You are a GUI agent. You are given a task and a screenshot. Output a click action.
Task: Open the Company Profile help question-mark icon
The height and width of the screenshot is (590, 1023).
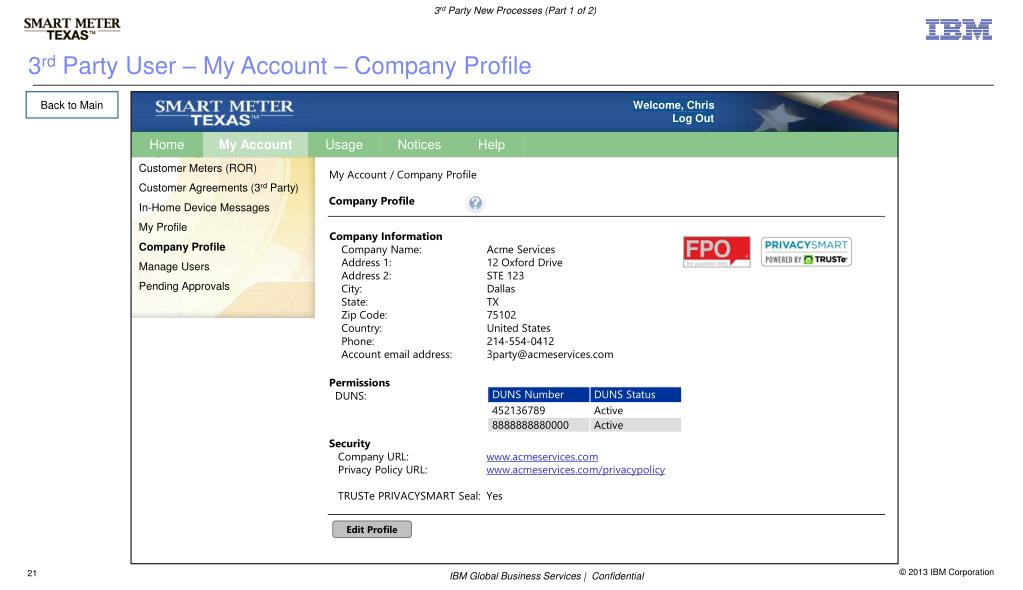tap(476, 203)
